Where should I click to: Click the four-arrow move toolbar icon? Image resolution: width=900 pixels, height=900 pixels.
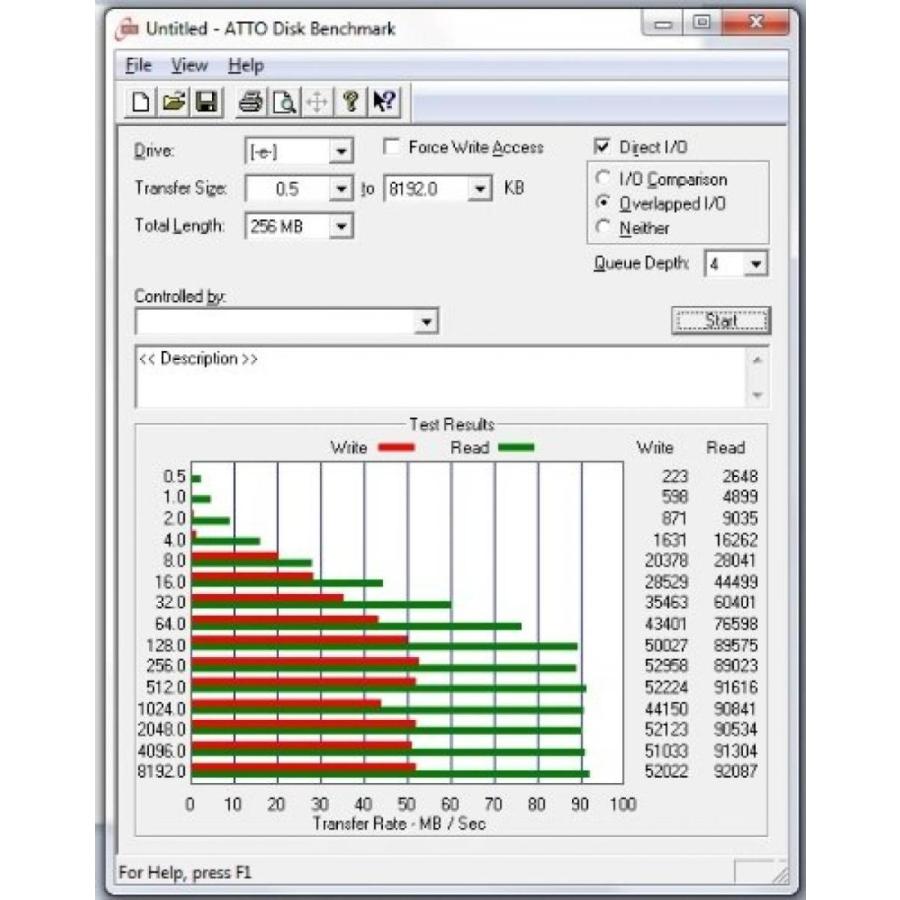tap(317, 103)
